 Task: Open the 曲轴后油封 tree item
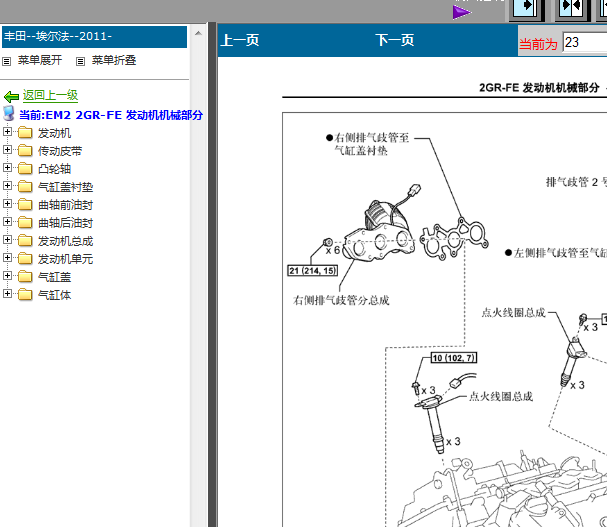point(65,223)
